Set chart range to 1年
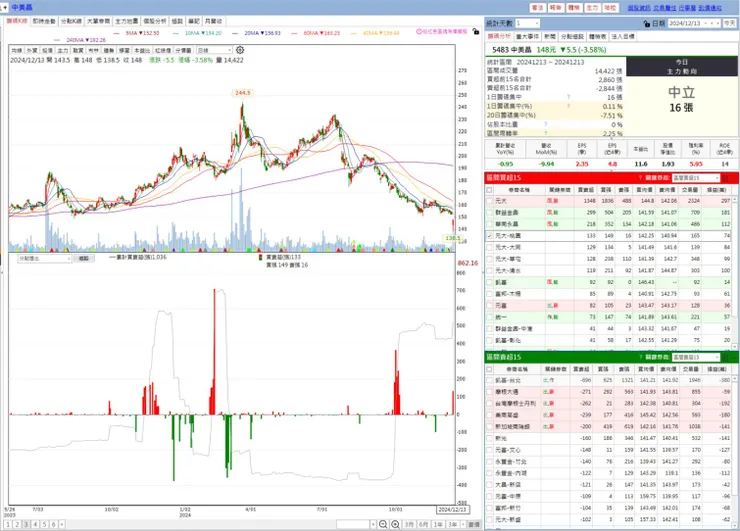 438,524
